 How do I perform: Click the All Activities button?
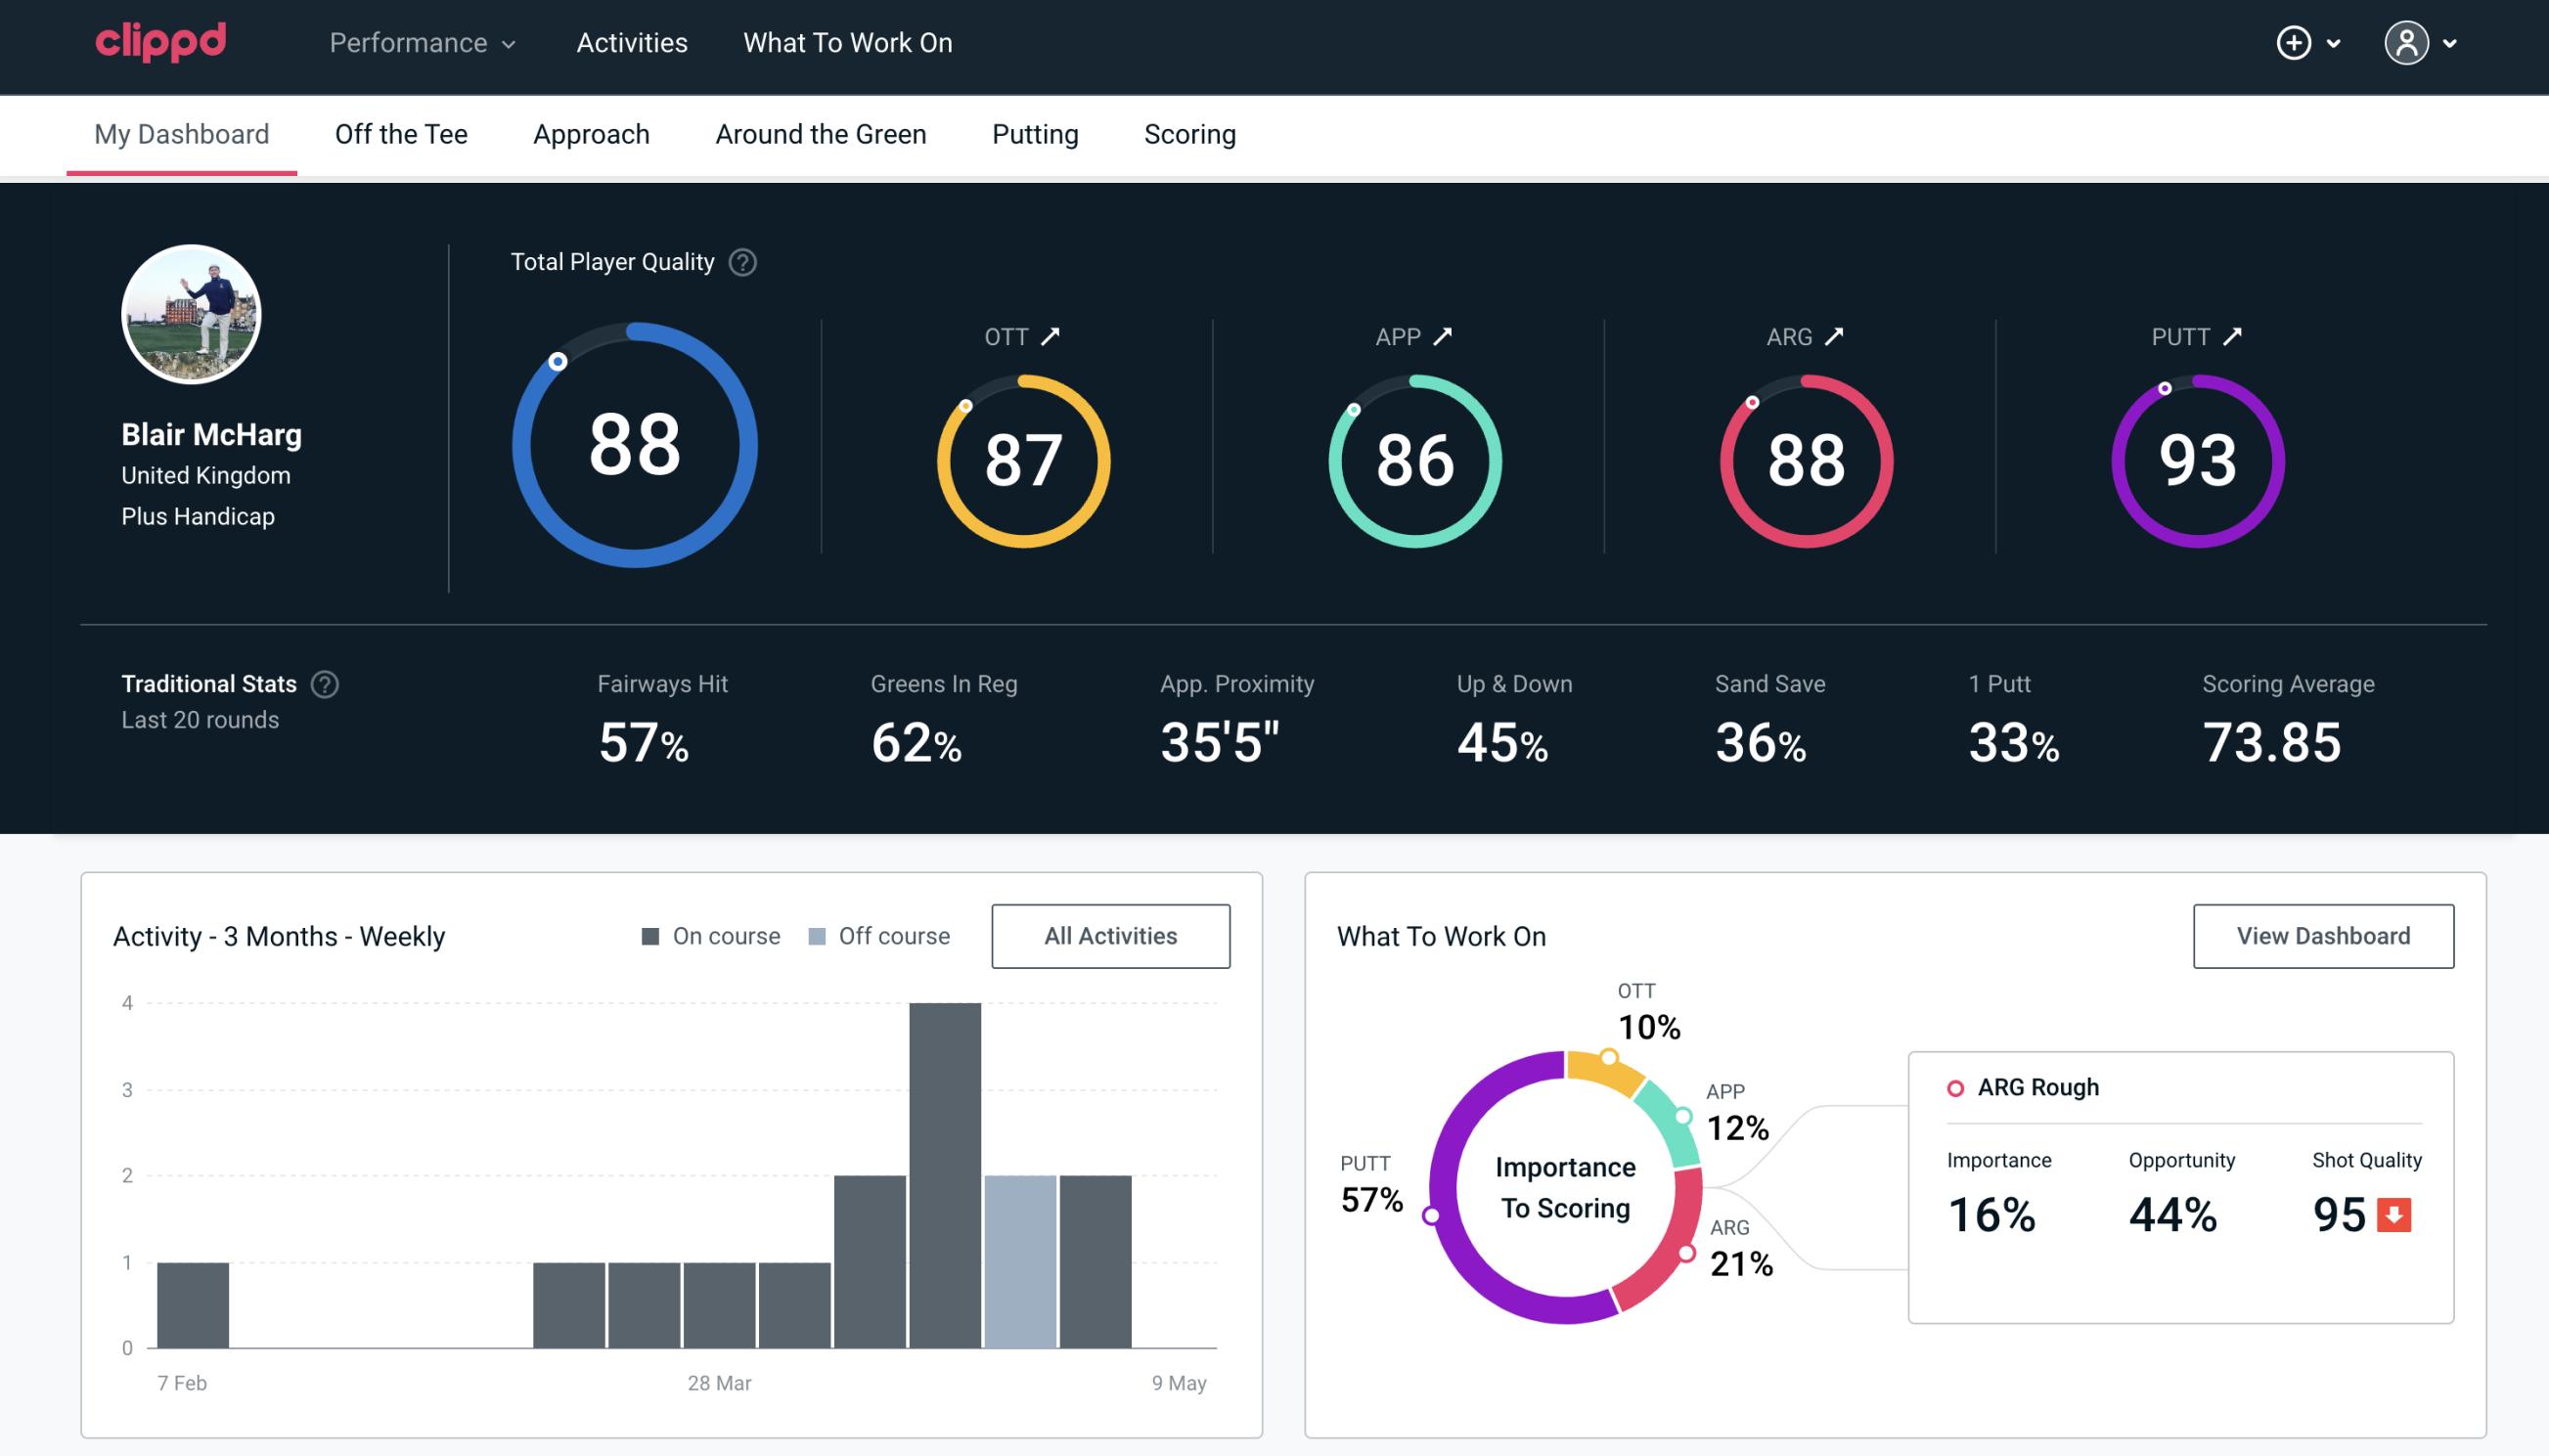(x=1110, y=935)
